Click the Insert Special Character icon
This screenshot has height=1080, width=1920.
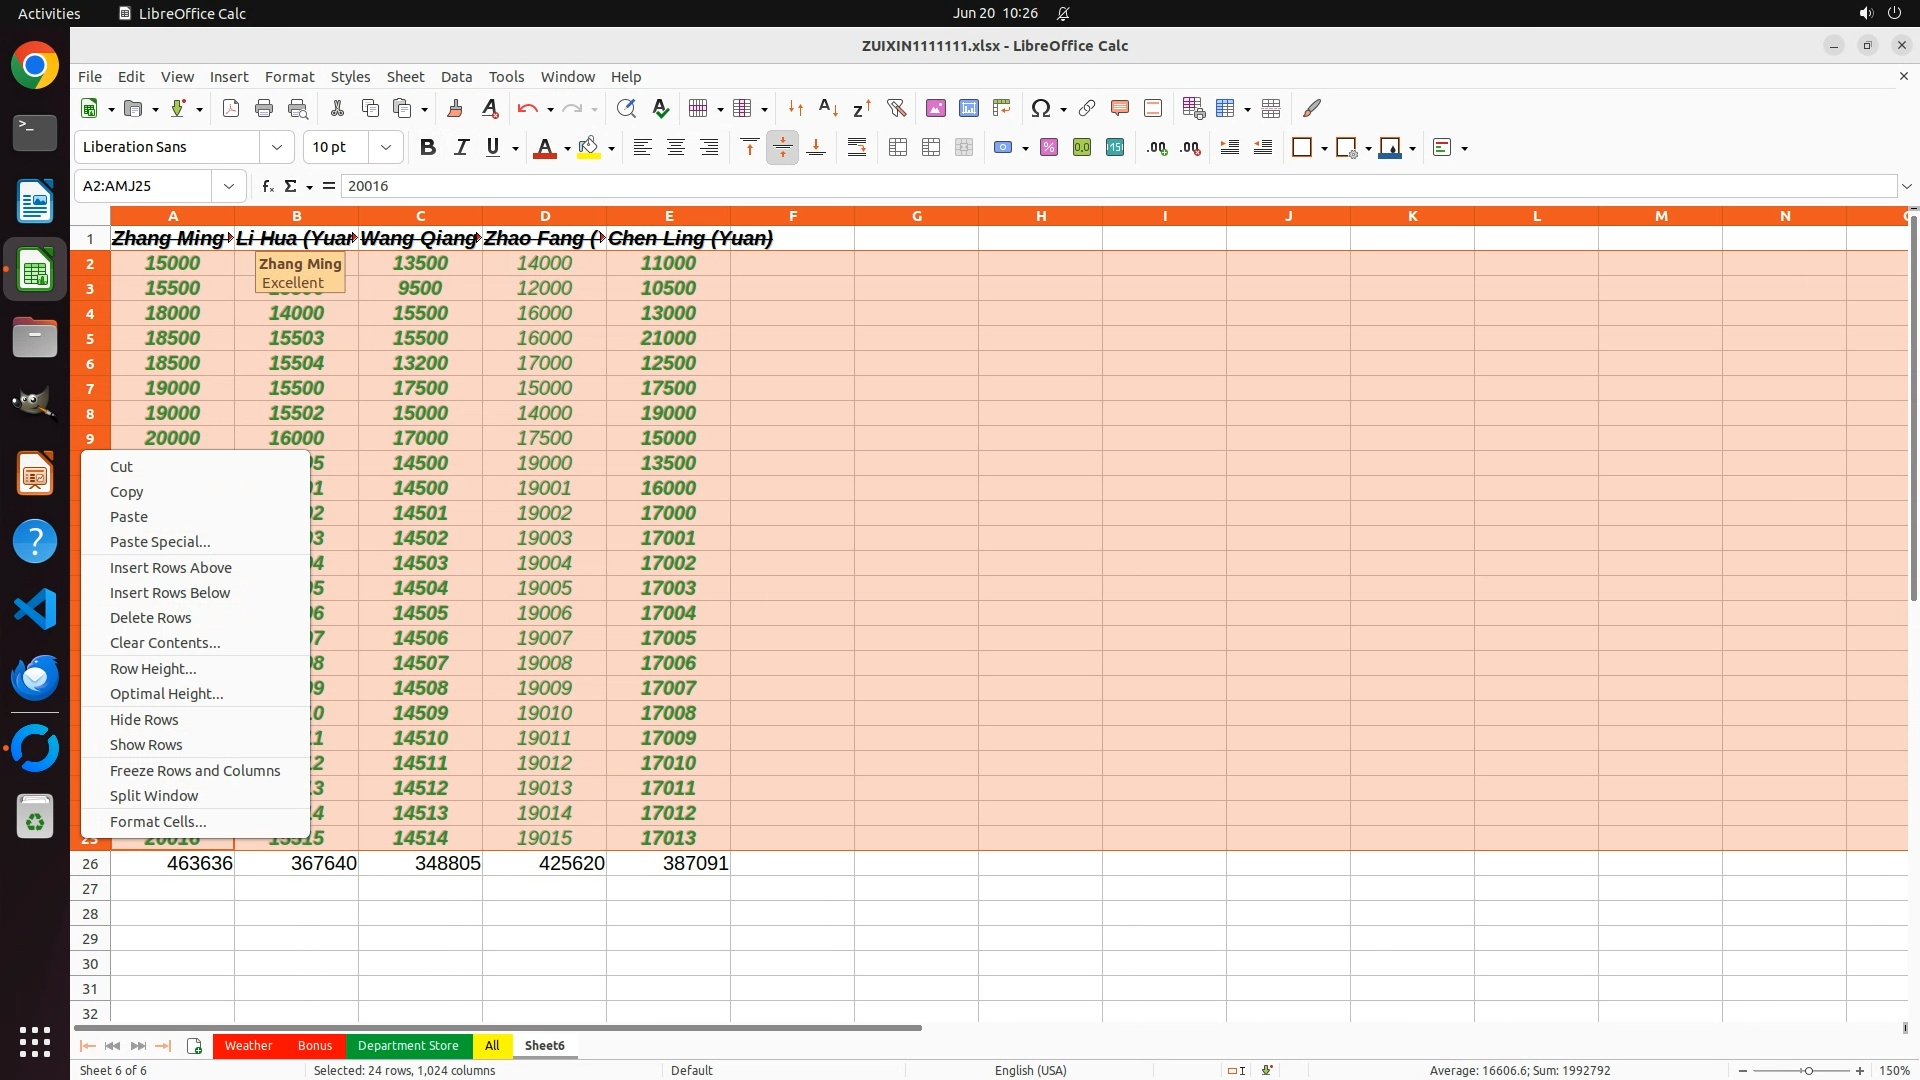(x=1040, y=108)
